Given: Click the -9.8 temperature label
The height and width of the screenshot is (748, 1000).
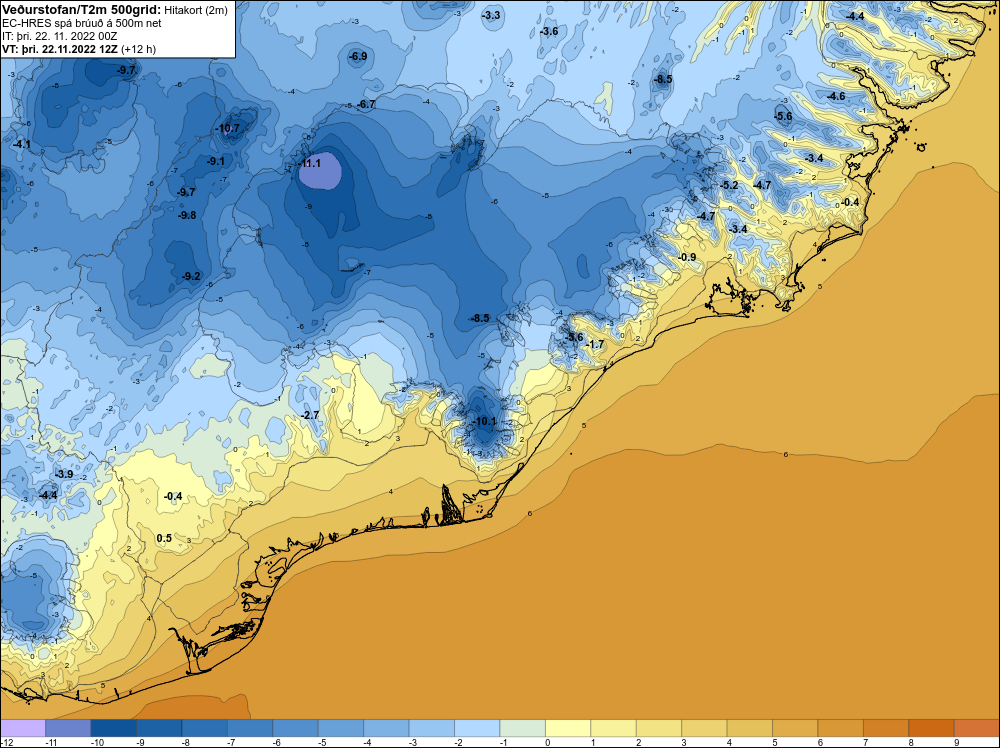Looking at the screenshot, I should click(187, 215).
